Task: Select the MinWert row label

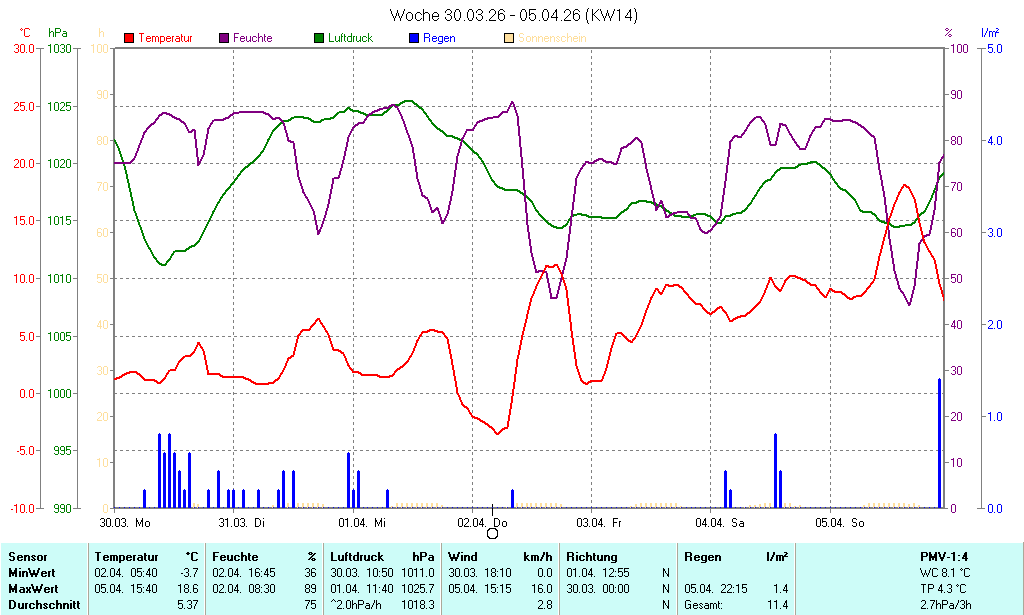Action: point(30,573)
